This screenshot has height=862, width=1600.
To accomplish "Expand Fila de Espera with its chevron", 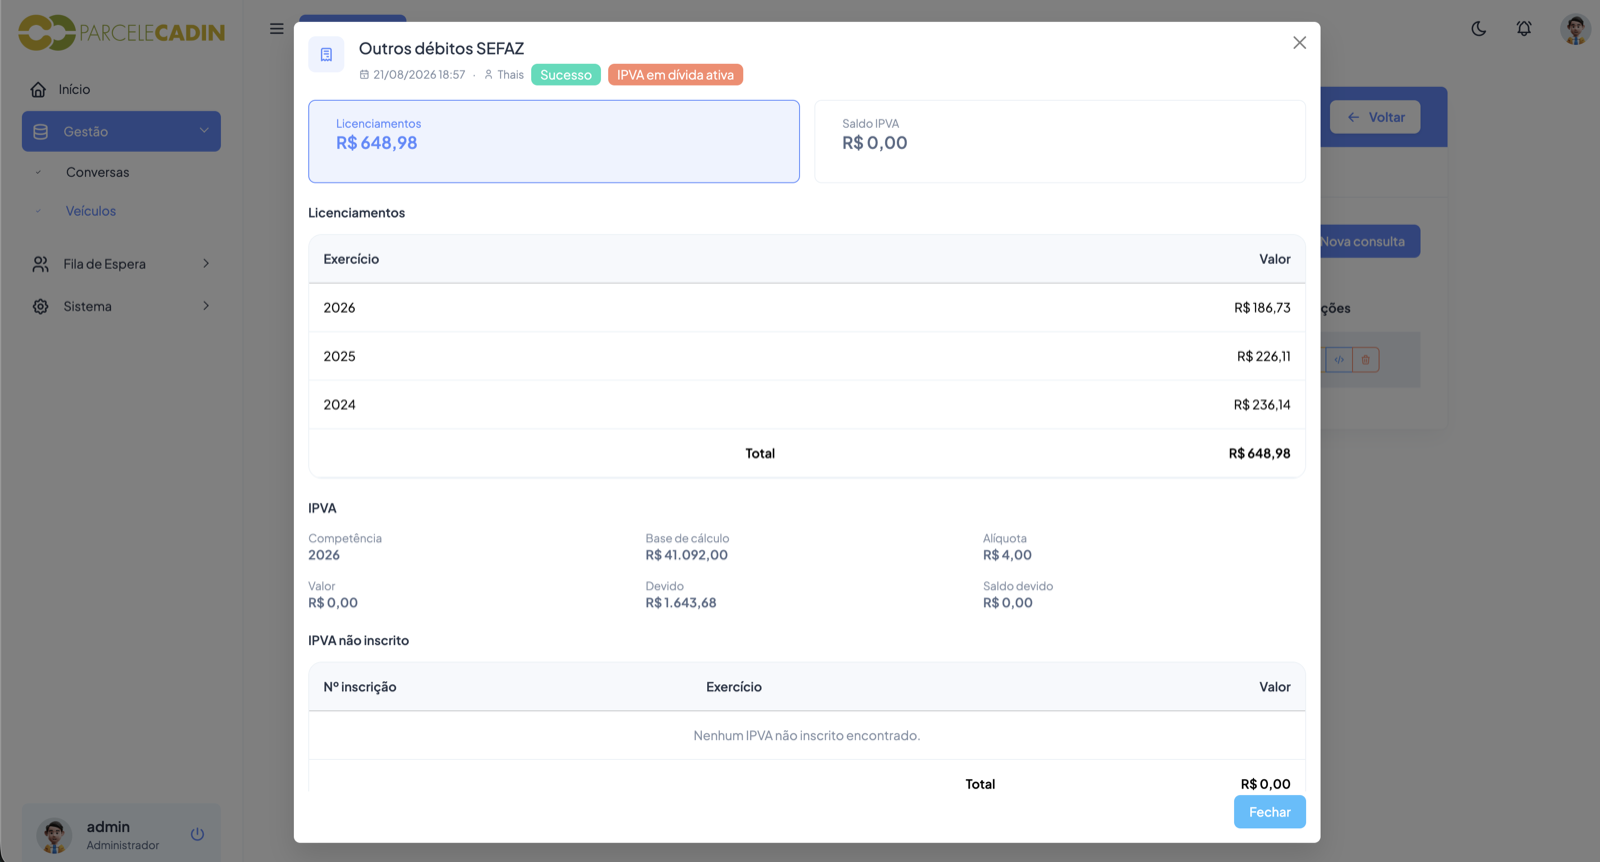I will [206, 264].
